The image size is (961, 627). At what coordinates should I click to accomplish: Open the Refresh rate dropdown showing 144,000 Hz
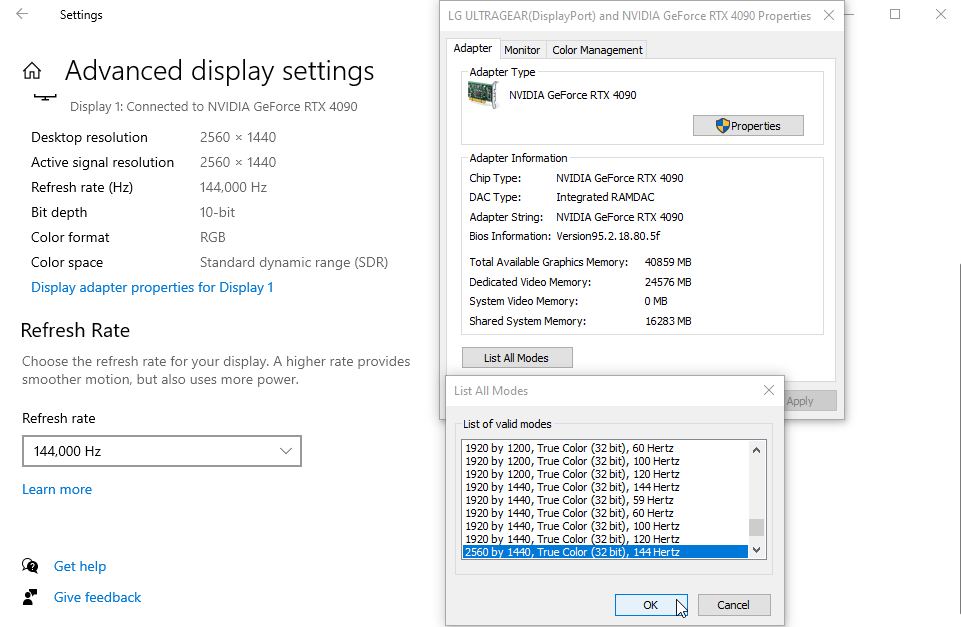coord(162,451)
